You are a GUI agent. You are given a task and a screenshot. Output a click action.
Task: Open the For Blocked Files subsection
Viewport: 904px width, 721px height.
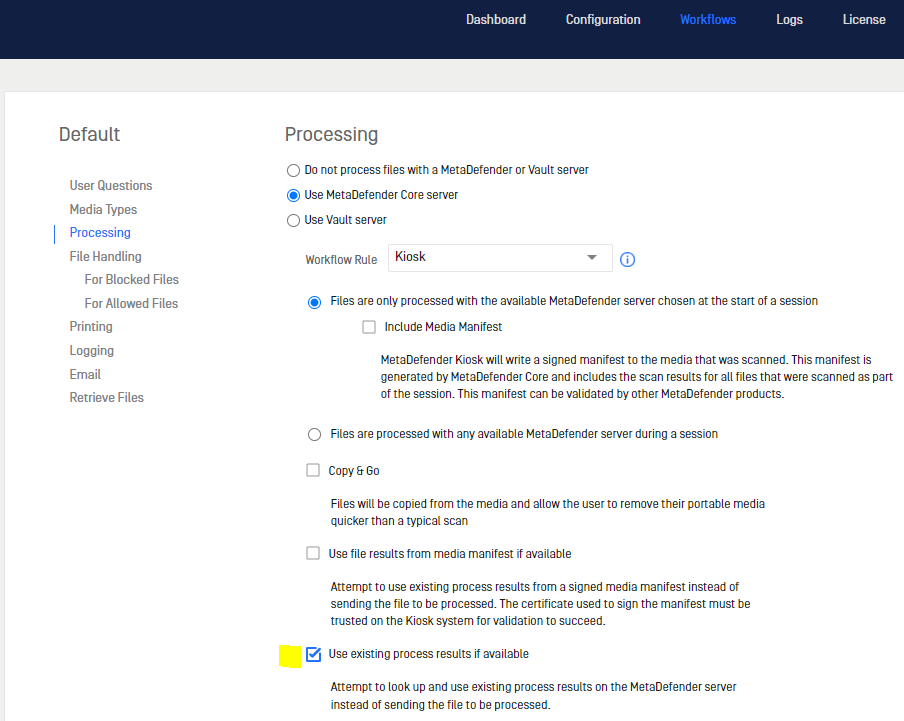131,280
